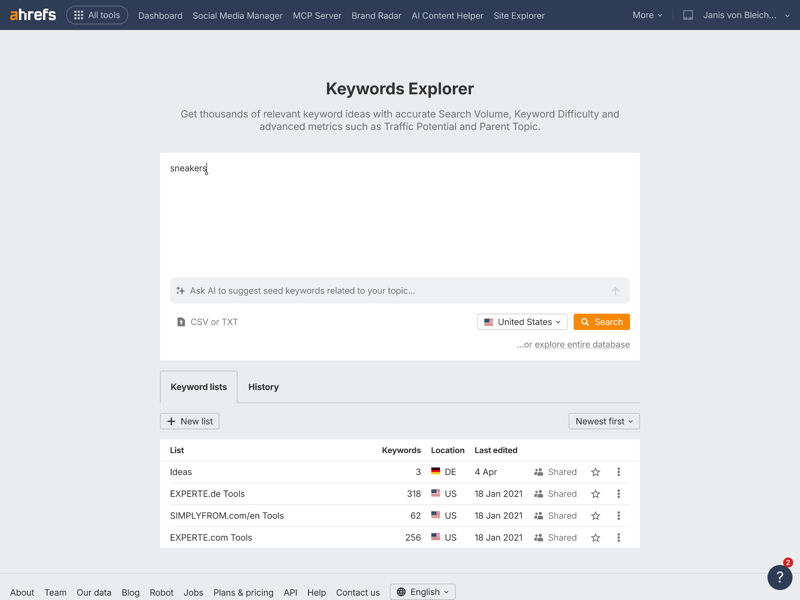
Task: Open Site Explorer from top navigation
Action: pyautogui.click(x=519, y=16)
